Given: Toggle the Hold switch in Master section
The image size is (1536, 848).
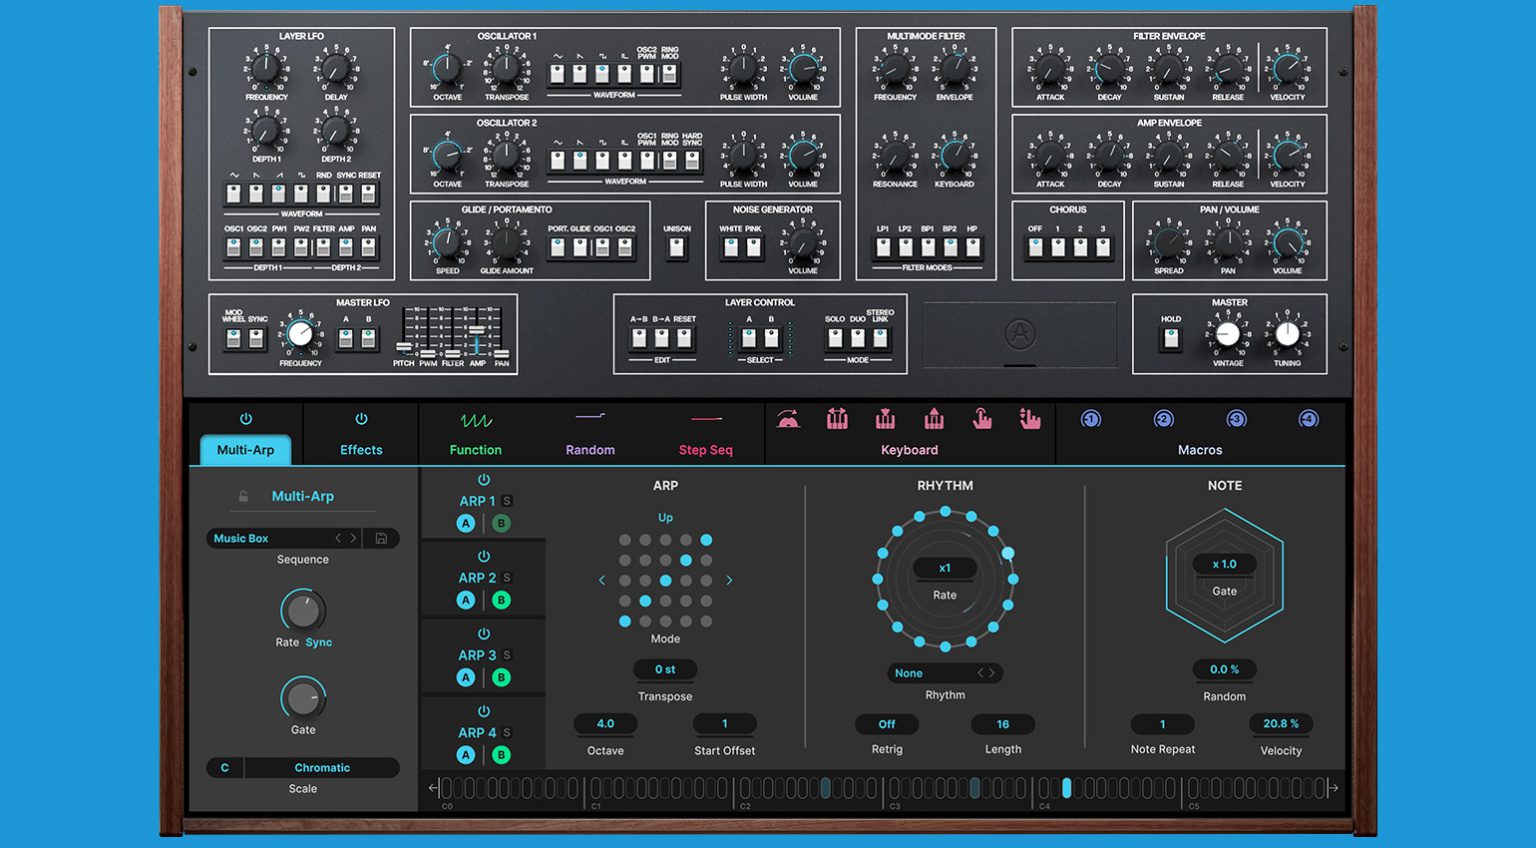Looking at the screenshot, I should (x=1169, y=340).
